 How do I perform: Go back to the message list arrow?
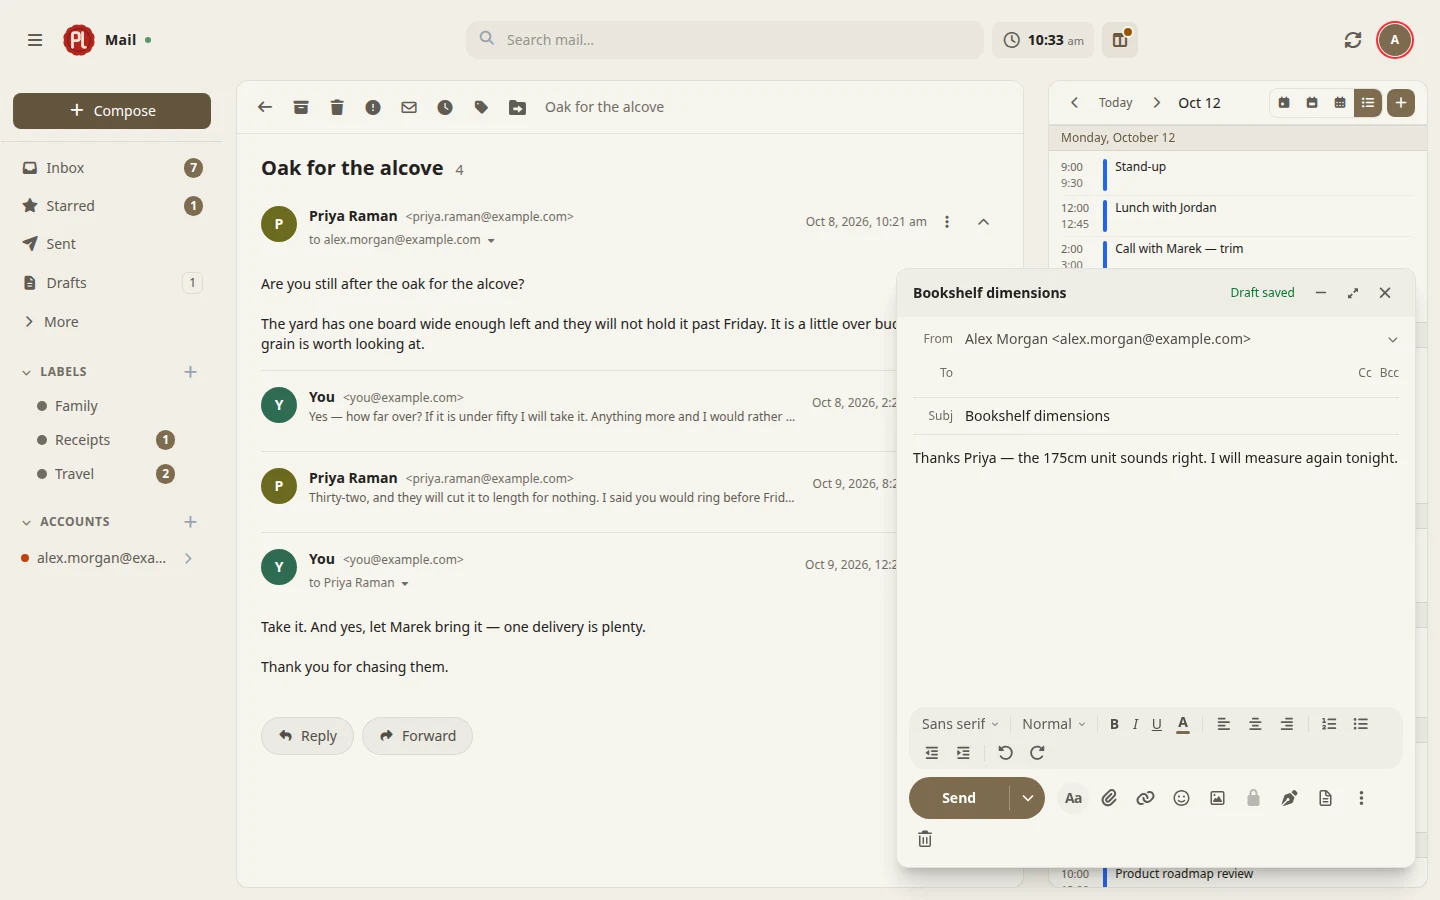click(265, 107)
